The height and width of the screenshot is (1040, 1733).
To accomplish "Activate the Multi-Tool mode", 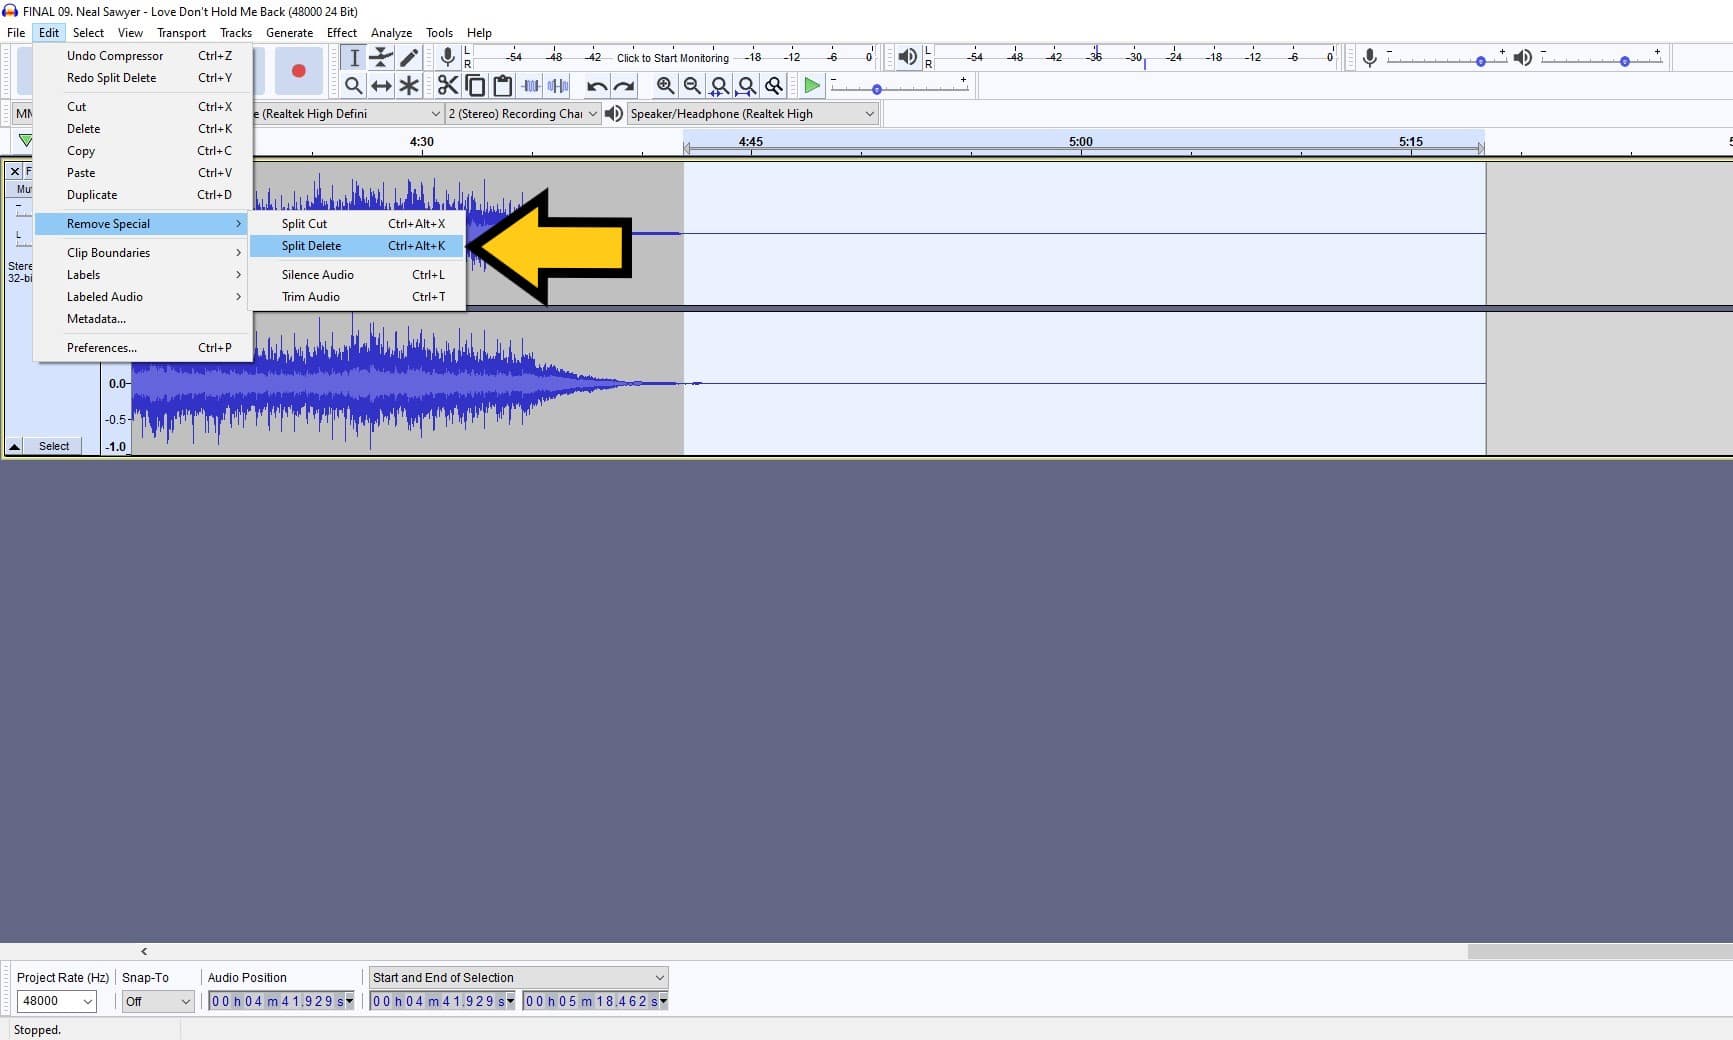I will point(409,86).
